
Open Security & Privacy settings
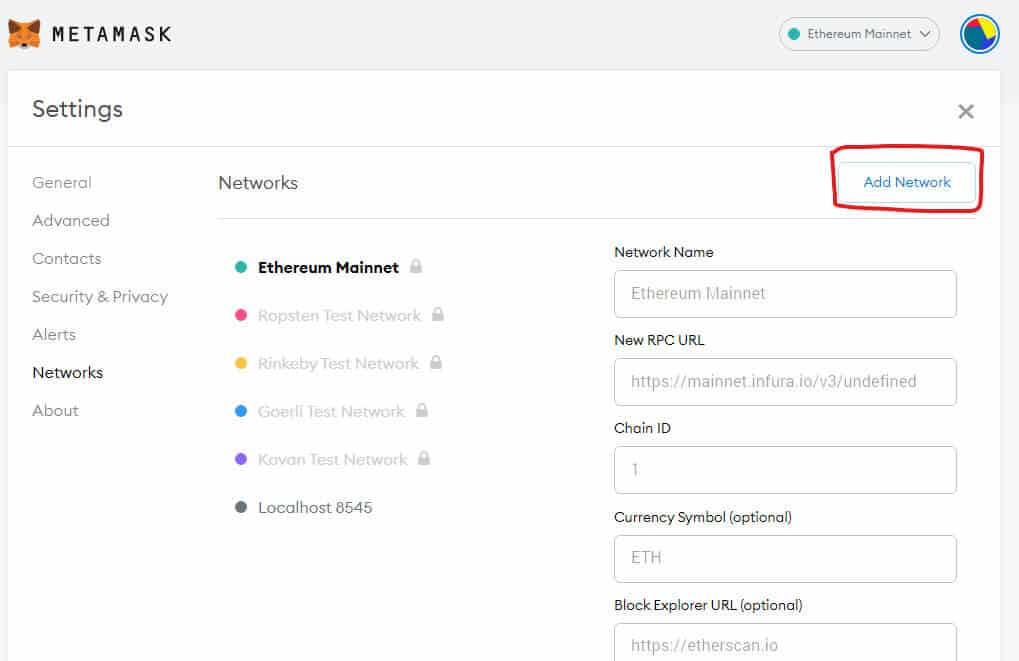(100, 296)
